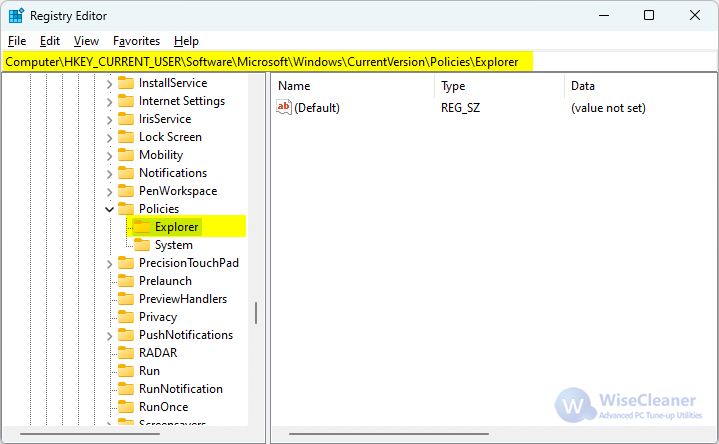This screenshot has height=444, width=719.
Task: Expand the Internet Settings key
Action: coord(109,102)
